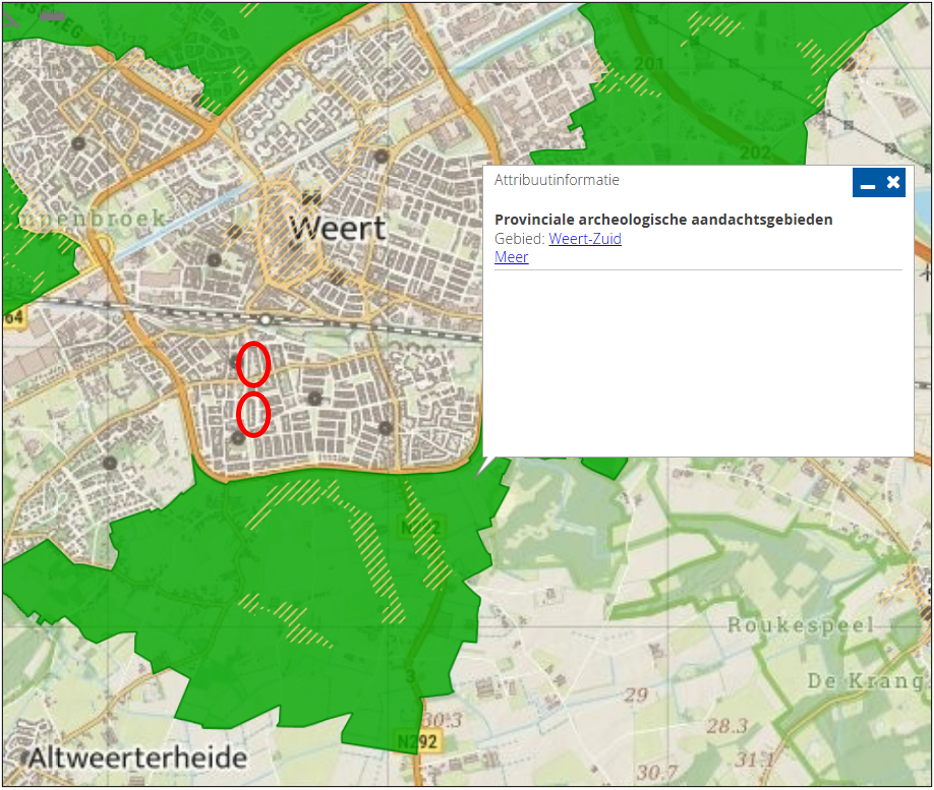Screen dimensions: 934x790
Task: Click the gray POI marker near Altweerterheide
Action: (x=24, y=755)
